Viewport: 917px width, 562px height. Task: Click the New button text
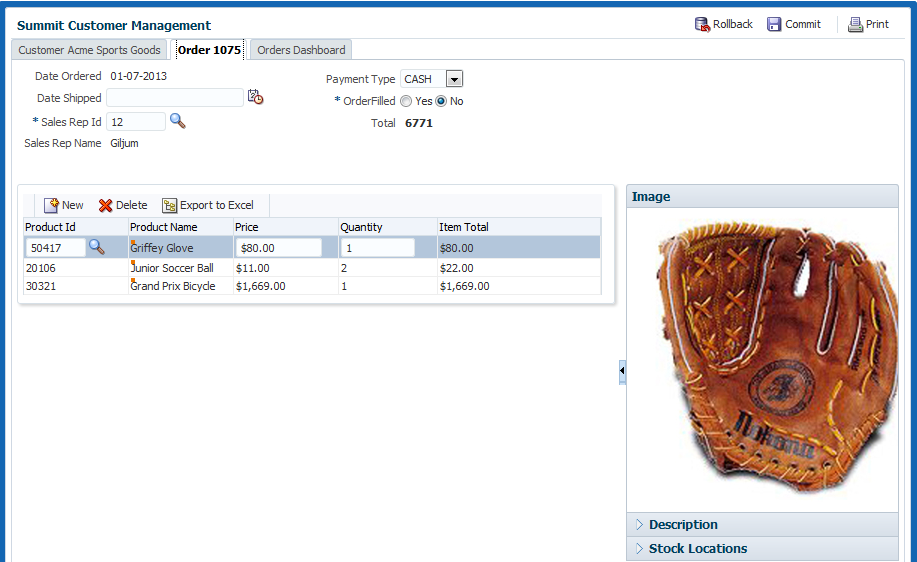[73, 205]
